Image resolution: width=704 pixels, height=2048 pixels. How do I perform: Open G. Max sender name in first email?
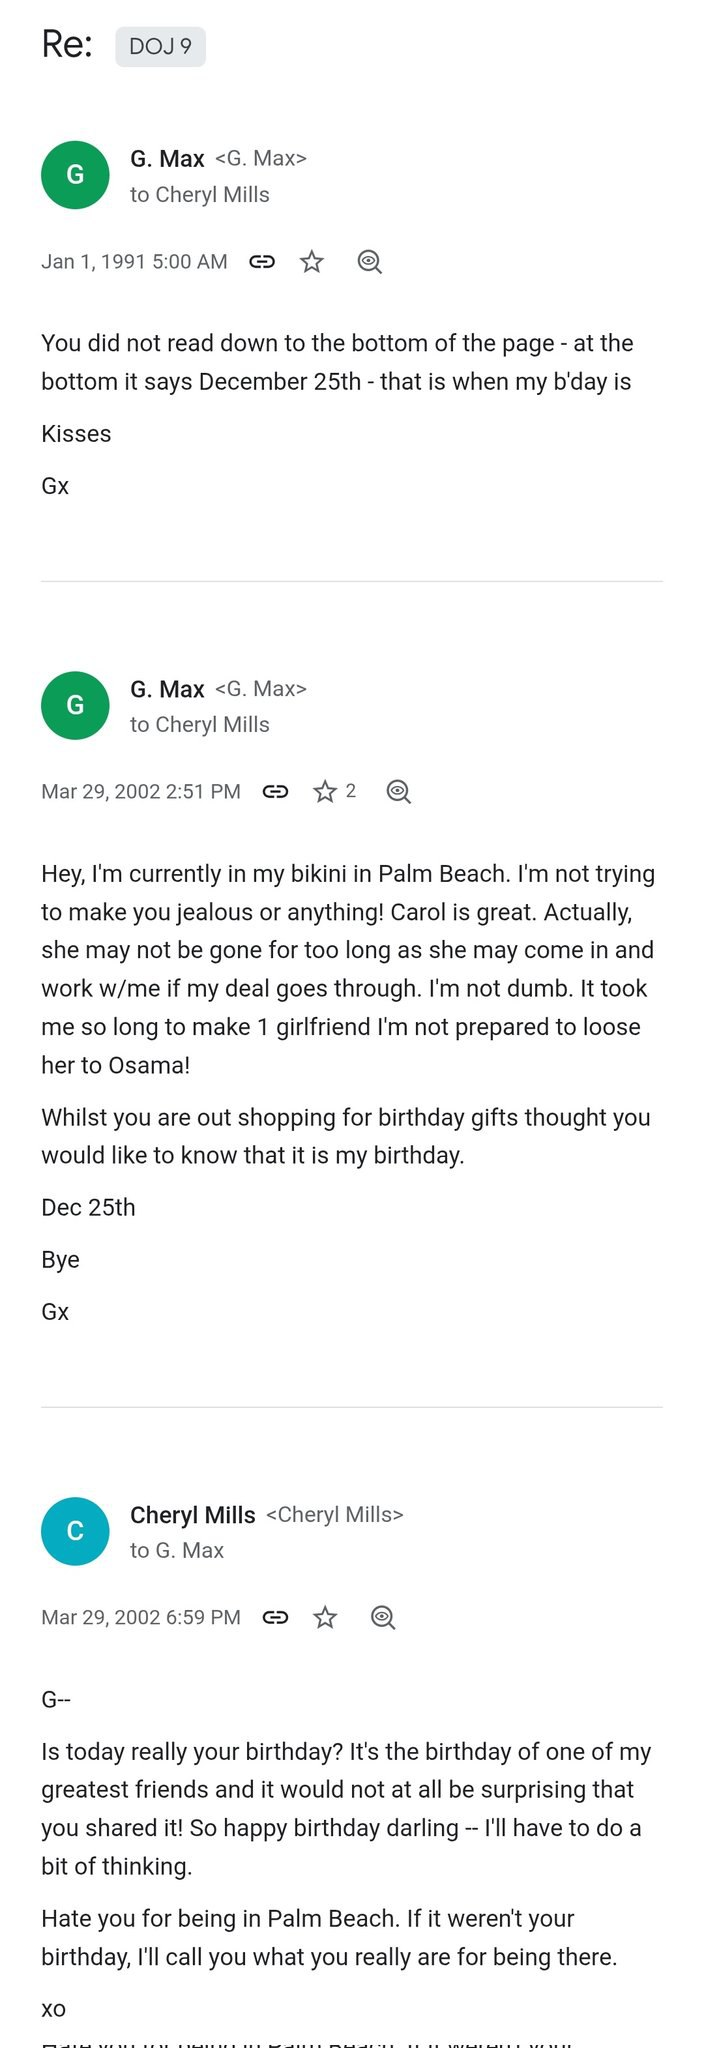(x=167, y=159)
